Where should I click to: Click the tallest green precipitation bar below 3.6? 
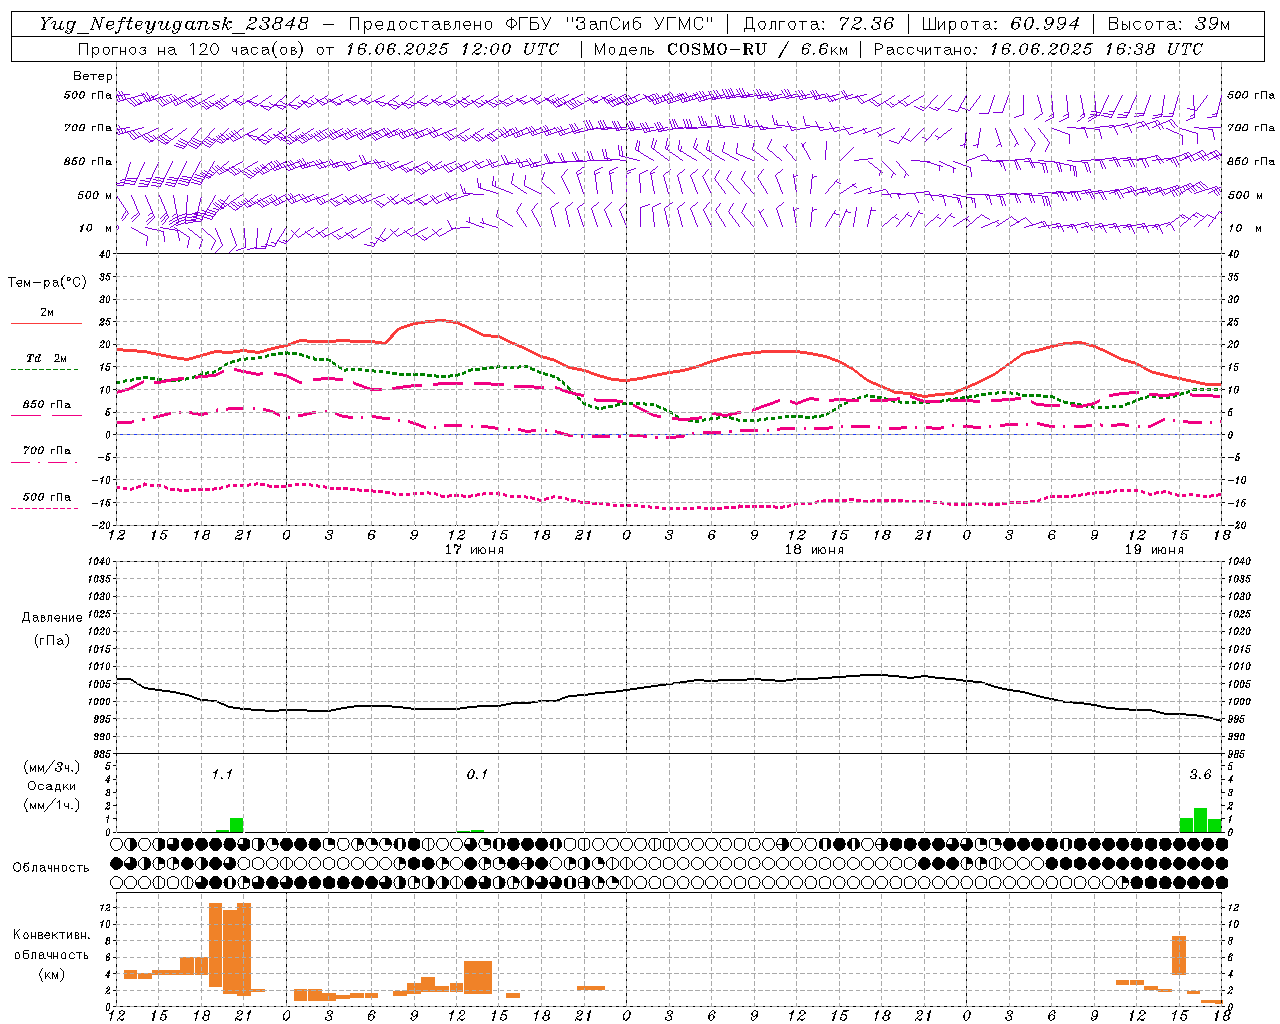[x=1200, y=820]
